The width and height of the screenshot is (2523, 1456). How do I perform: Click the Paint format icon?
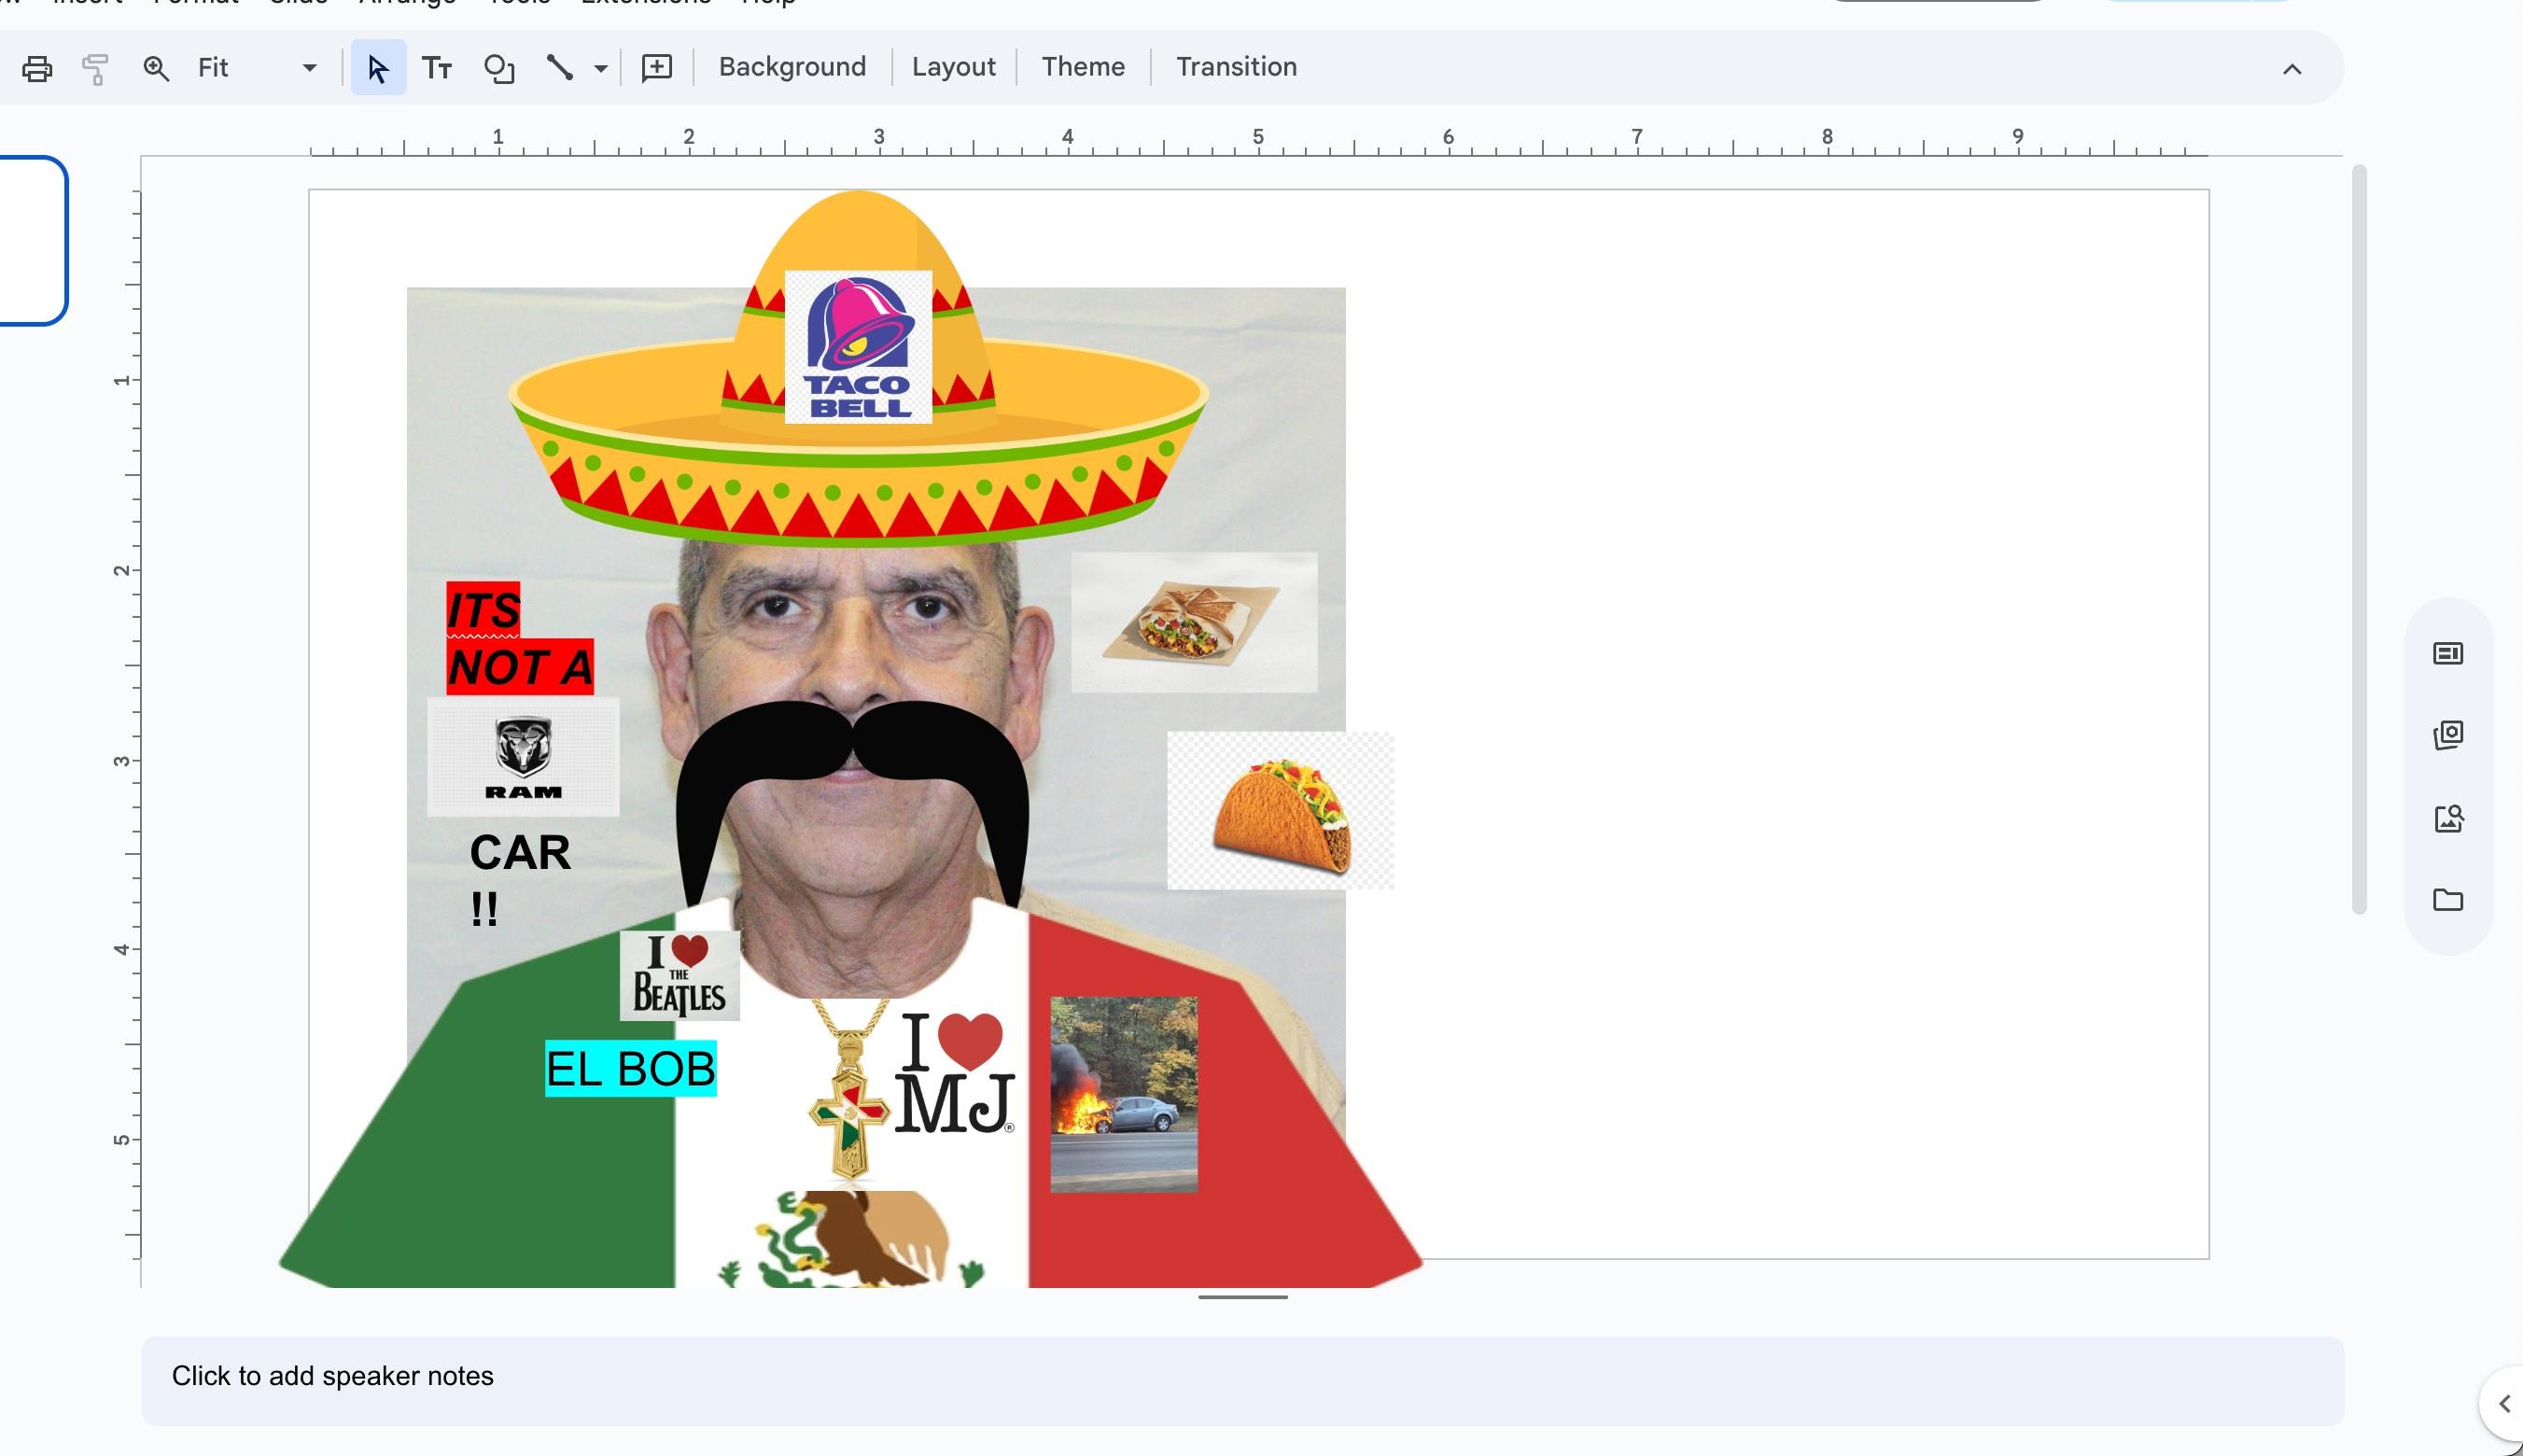96,68
